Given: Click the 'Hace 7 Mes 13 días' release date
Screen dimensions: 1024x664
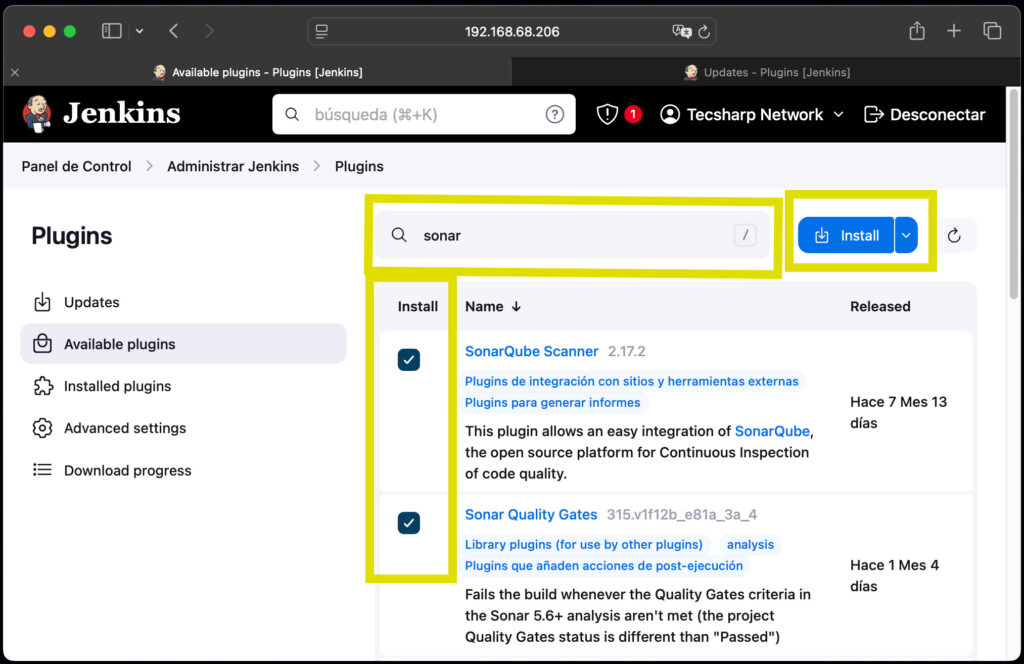Looking at the screenshot, I should [899, 412].
